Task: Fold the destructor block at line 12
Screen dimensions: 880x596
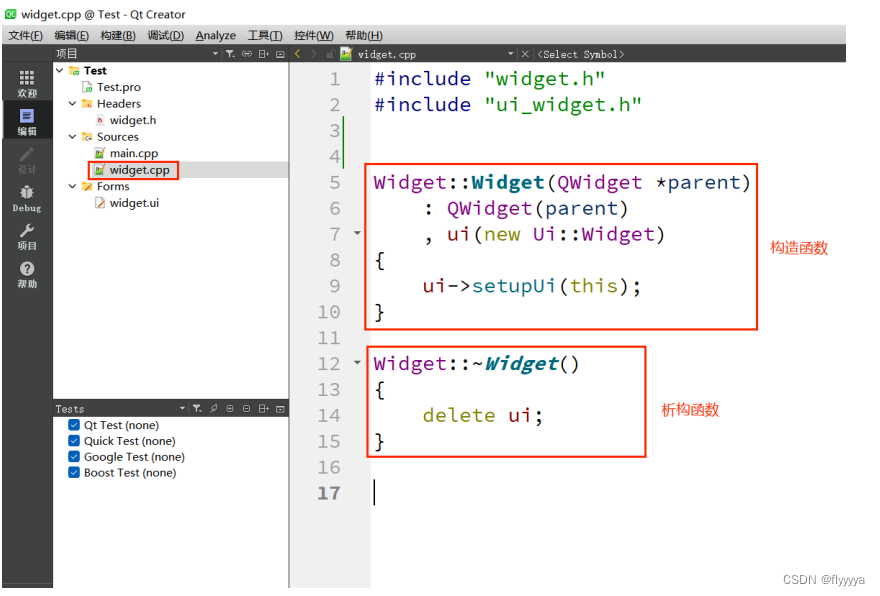Action: click(x=357, y=363)
